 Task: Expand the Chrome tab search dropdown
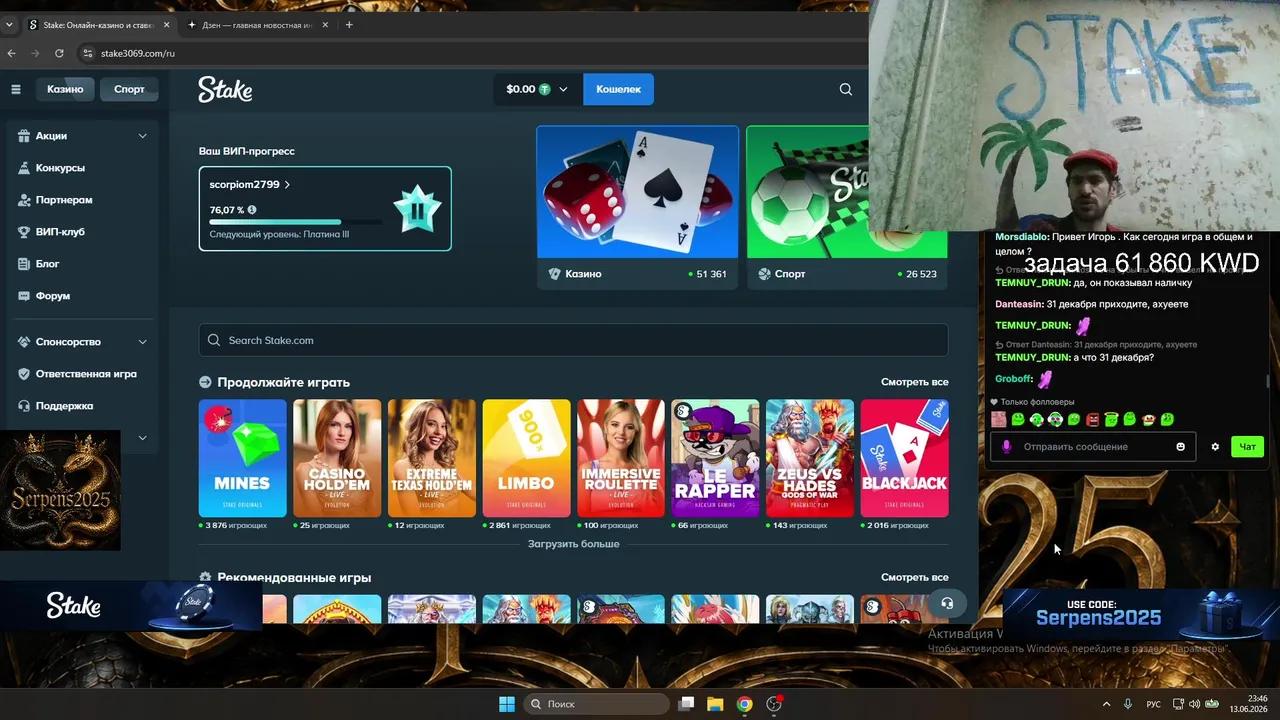tap(10, 25)
